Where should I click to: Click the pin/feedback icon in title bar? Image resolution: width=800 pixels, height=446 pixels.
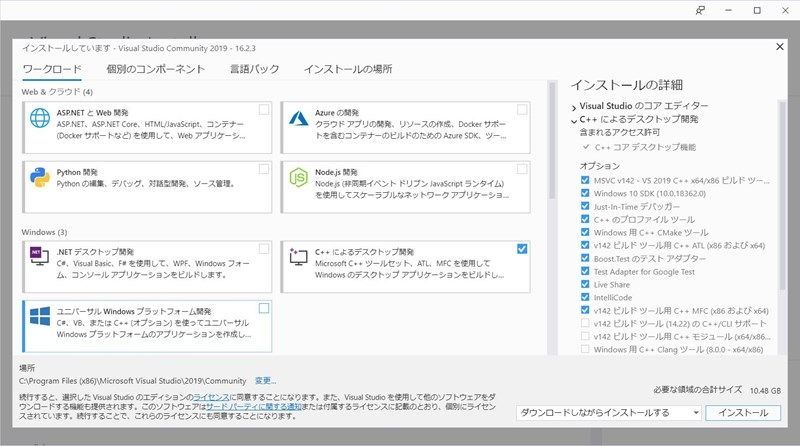[x=700, y=10]
